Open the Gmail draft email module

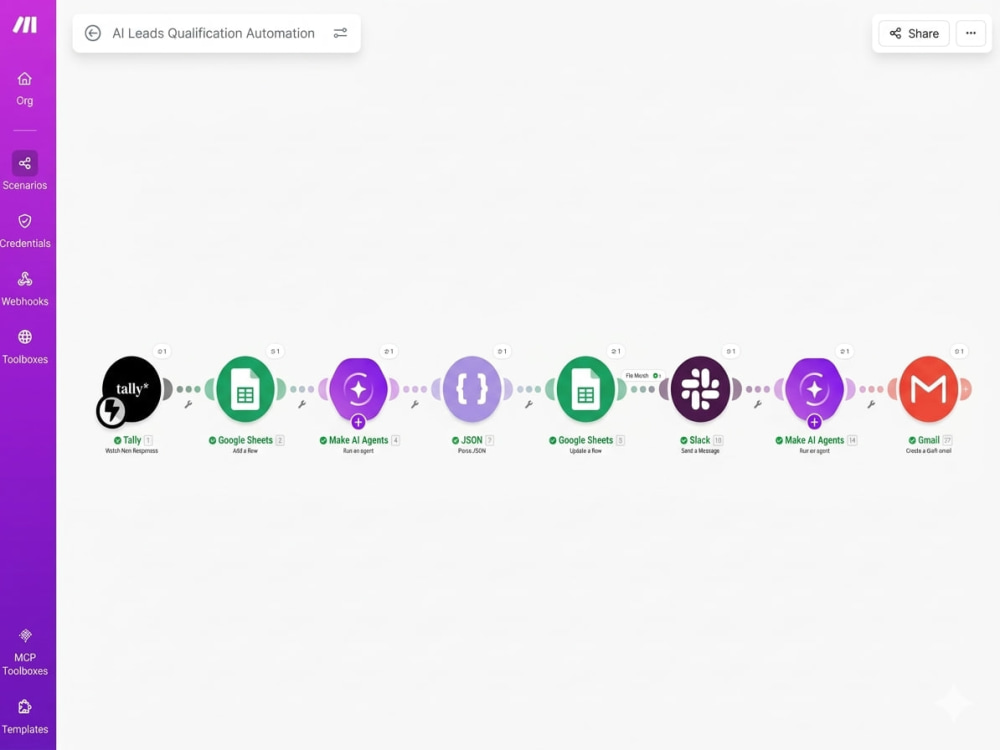929,388
